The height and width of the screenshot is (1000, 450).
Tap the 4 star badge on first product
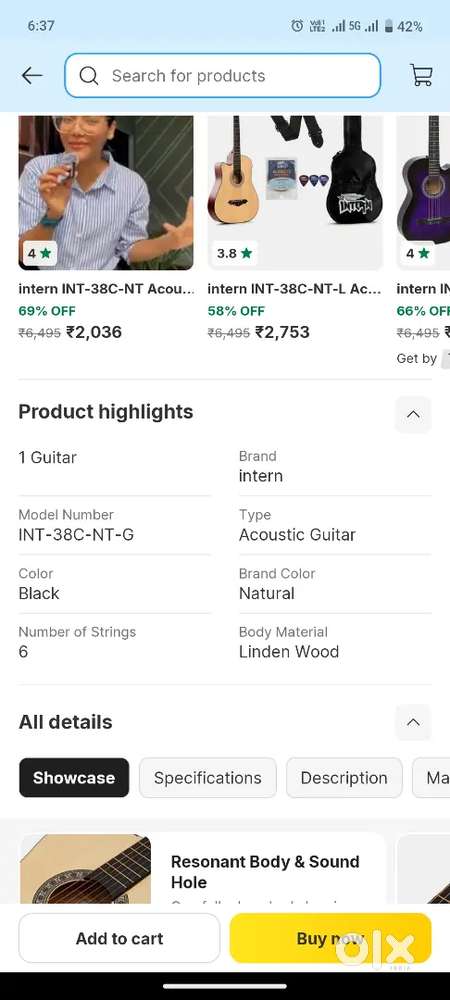tap(39, 253)
